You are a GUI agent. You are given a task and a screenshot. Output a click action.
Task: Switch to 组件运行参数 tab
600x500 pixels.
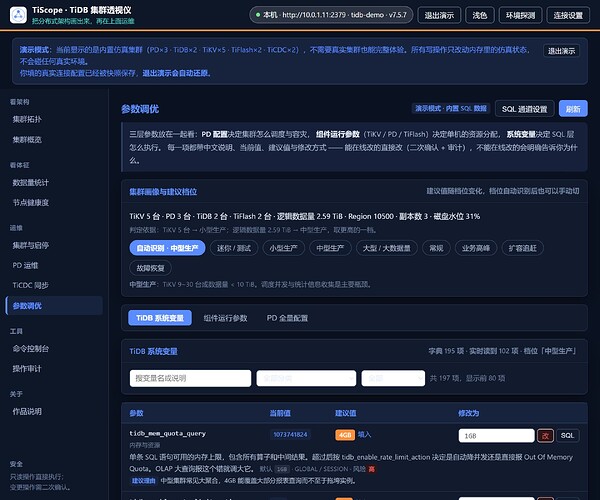point(225,318)
